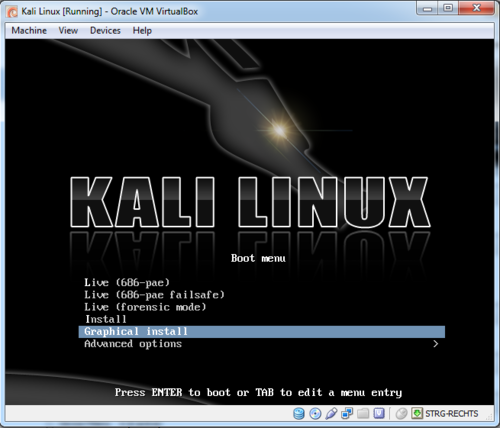Close the Kali Linux VM window
Screen dimensions: 500x428
click(476, 9)
